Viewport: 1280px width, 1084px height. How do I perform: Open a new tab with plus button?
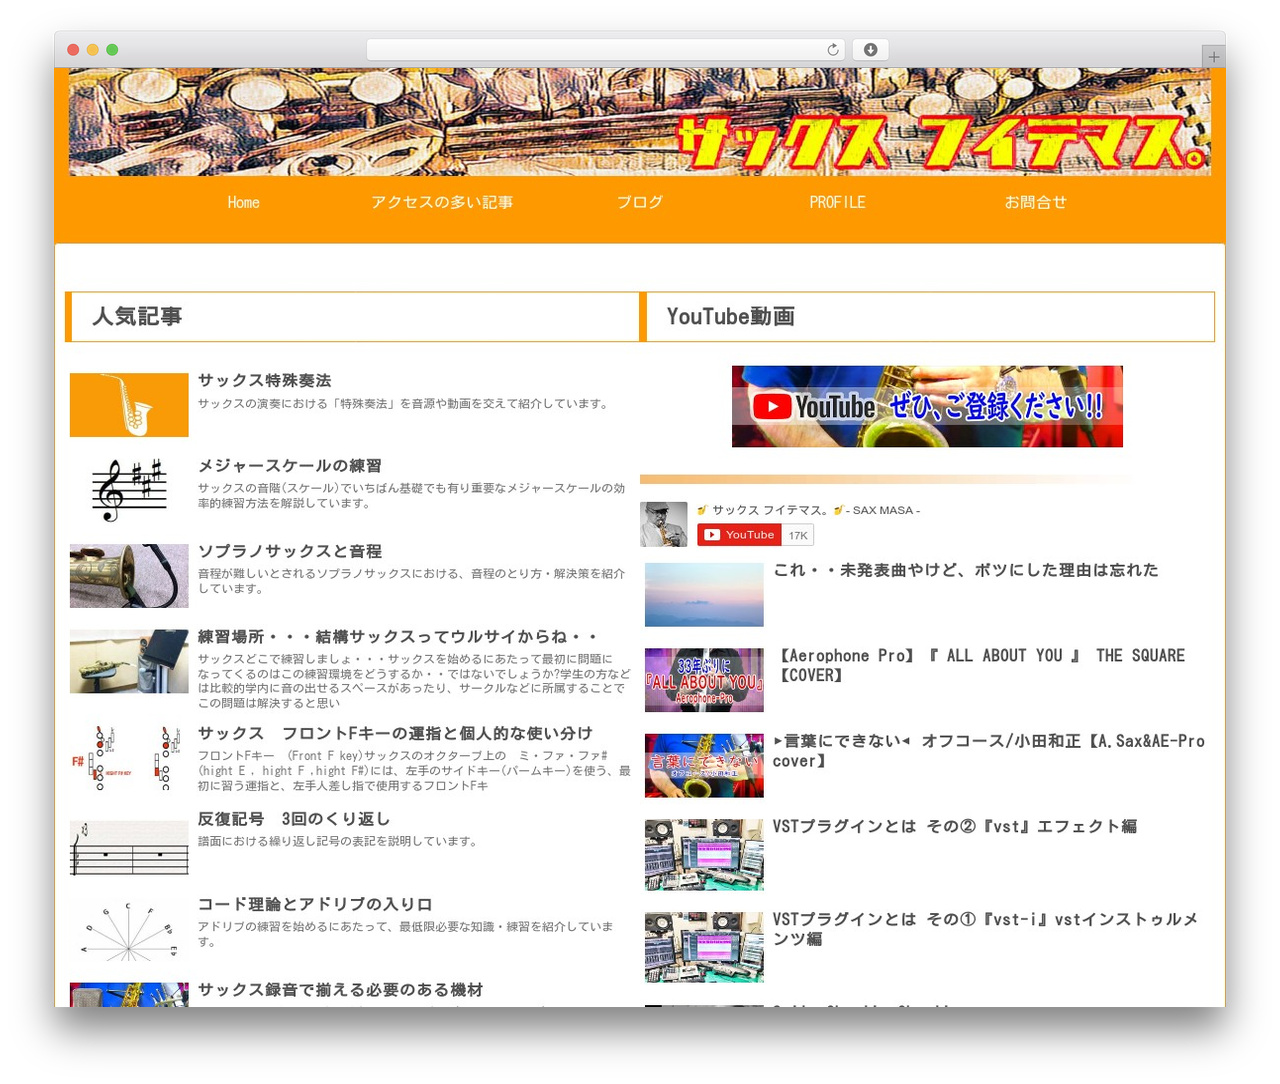[x=1213, y=57]
